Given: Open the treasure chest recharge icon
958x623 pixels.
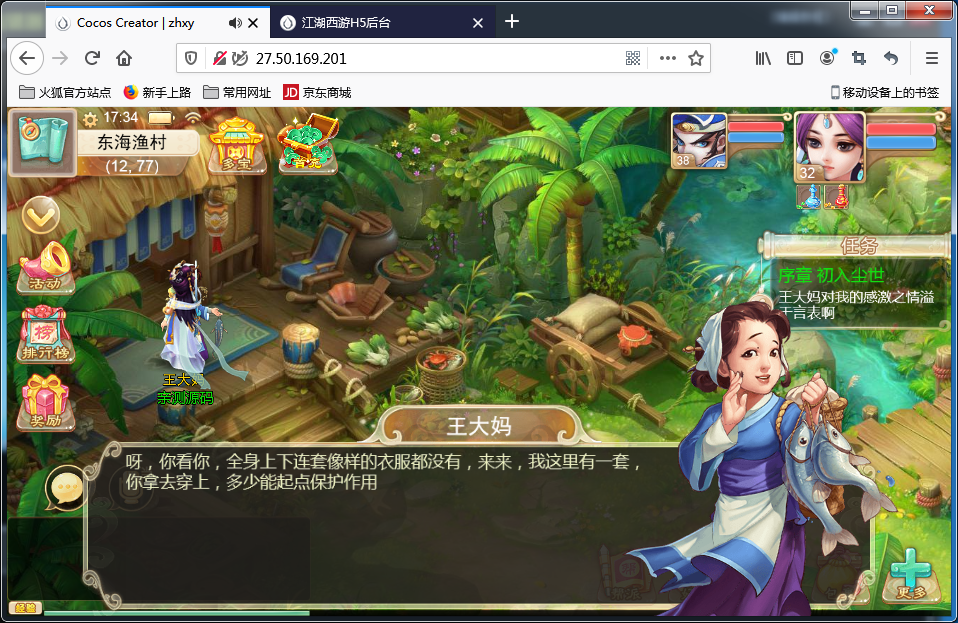Looking at the screenshot, I should [x=309, y=143].
